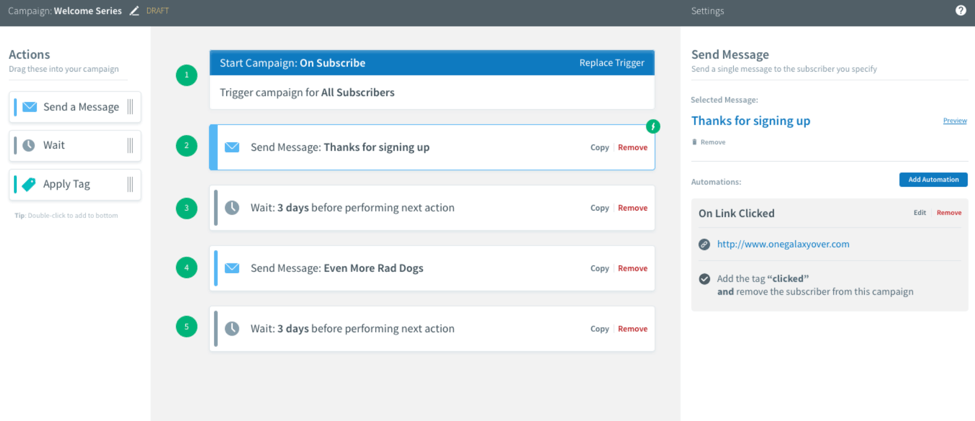Click the envelope icon on Send a Message action

(x=30, y=107)
